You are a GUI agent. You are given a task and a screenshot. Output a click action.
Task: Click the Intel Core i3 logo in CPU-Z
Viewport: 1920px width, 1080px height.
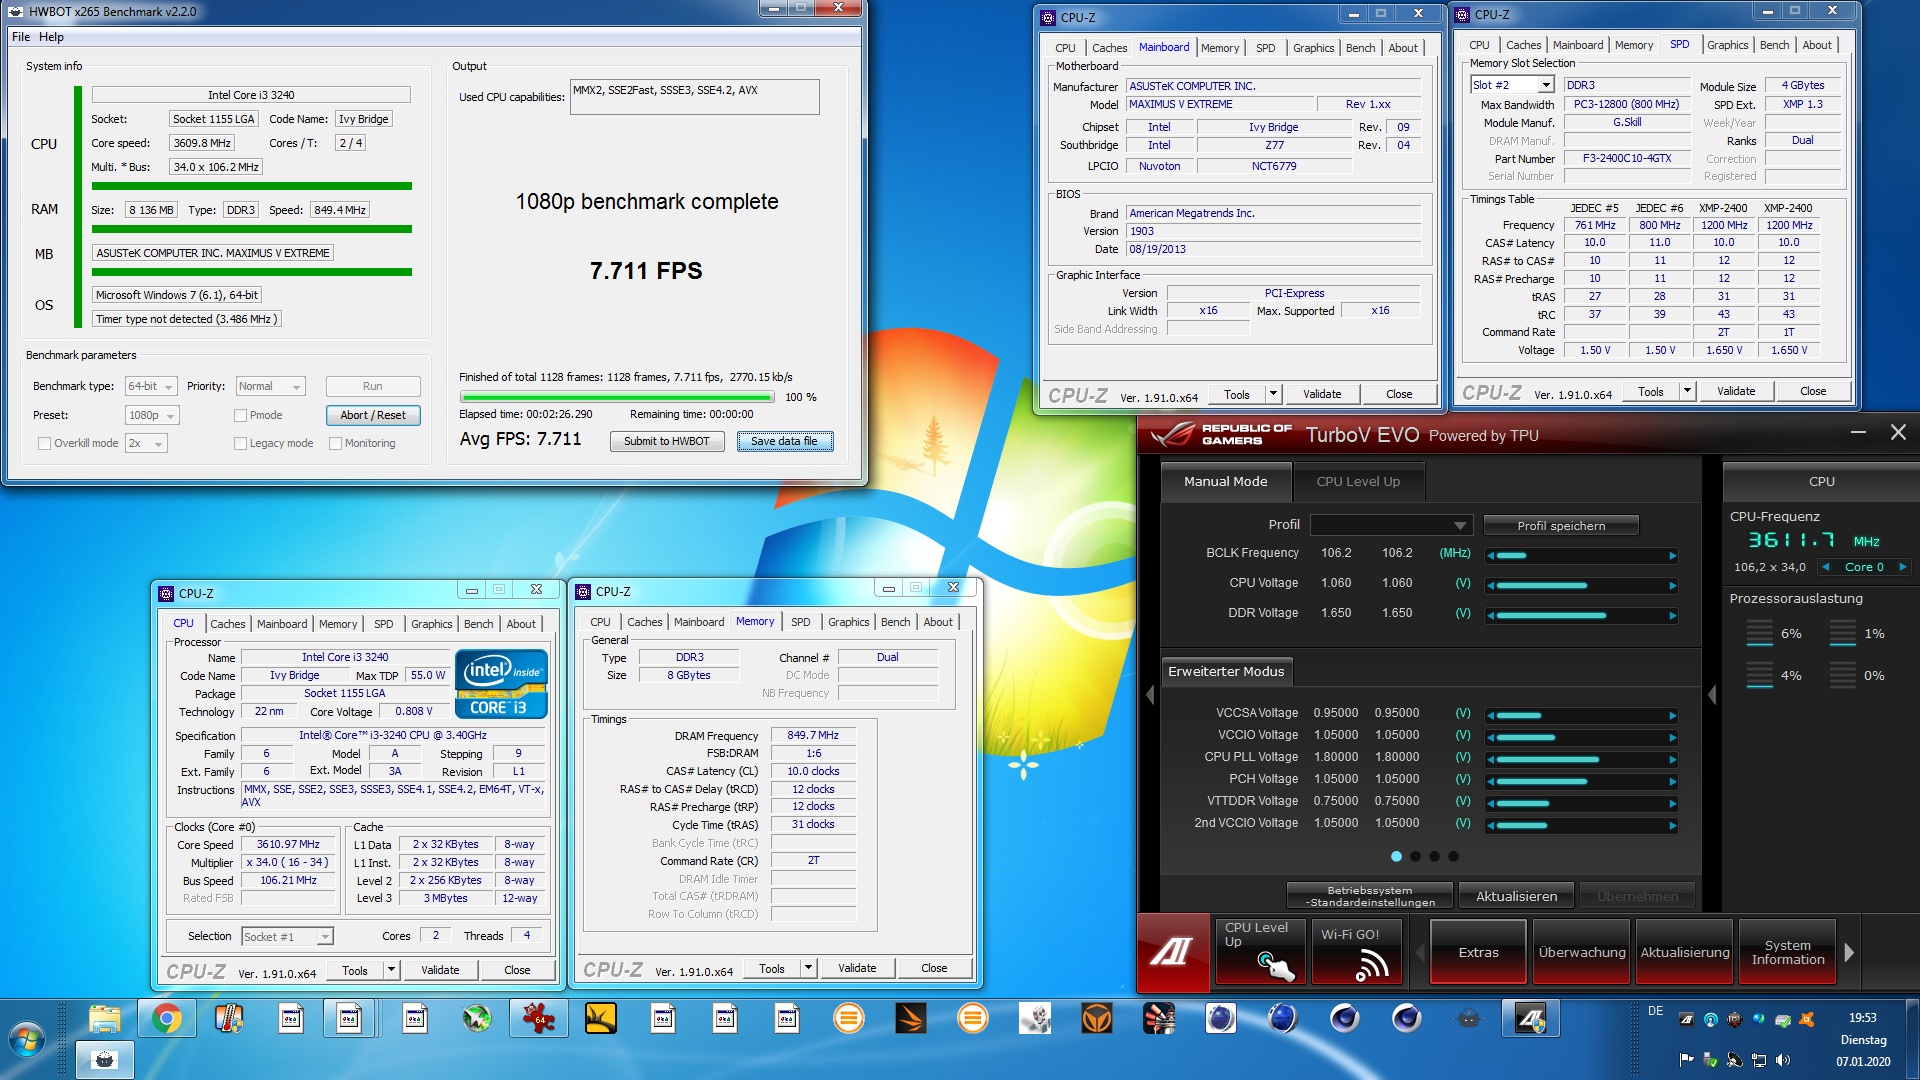(x=501, y=684)
